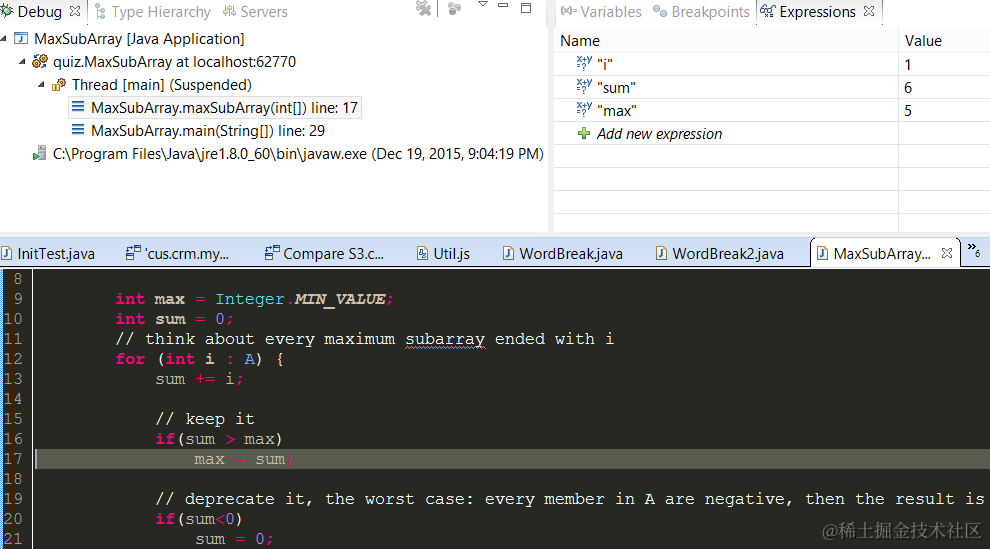Click the Name column header
Image resolution: width=990 pixels, height=549 pixels.
pyautogui.click(x=580, y=41)
